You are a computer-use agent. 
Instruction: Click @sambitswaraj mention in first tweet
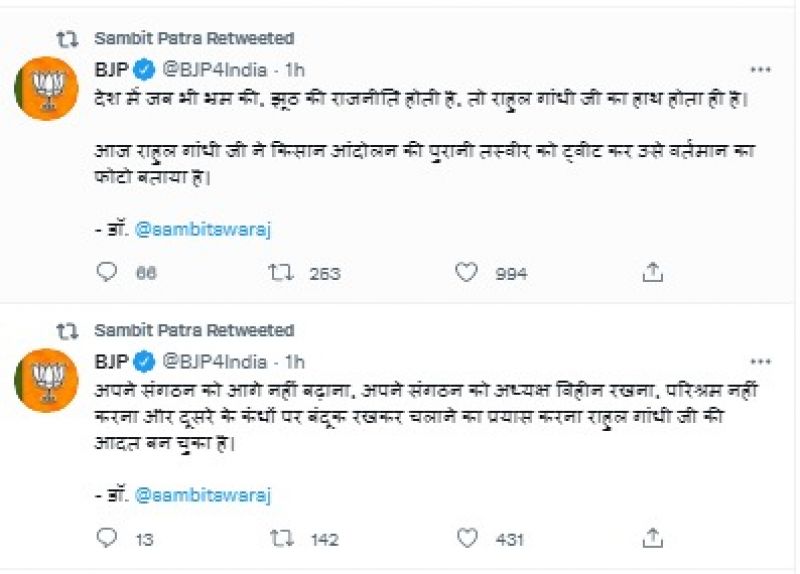pyautogui.click(x=203, y=229)
